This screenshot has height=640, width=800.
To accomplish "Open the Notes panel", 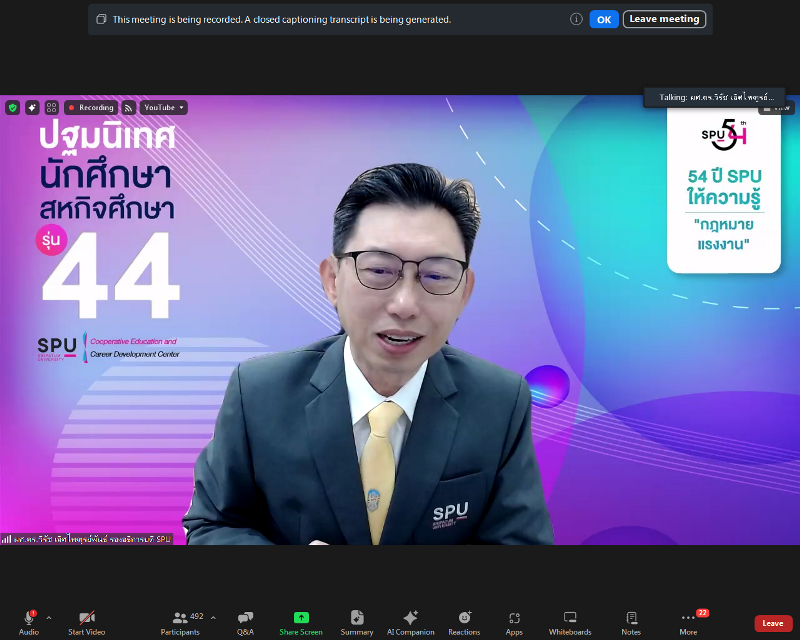I will click(x=631, y=623).
